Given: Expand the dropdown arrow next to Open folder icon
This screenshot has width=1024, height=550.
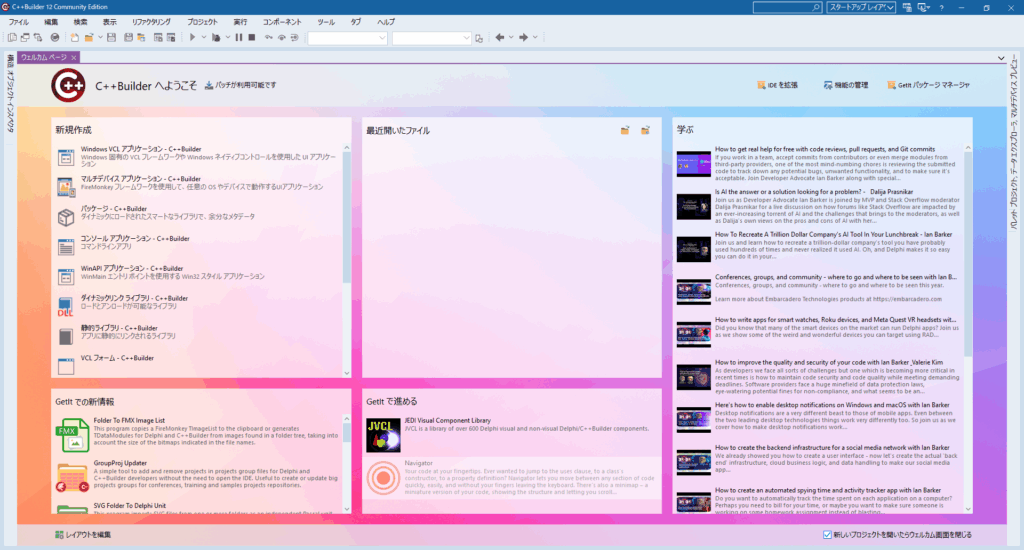Looking at the screenshot, I should [100, 37].
